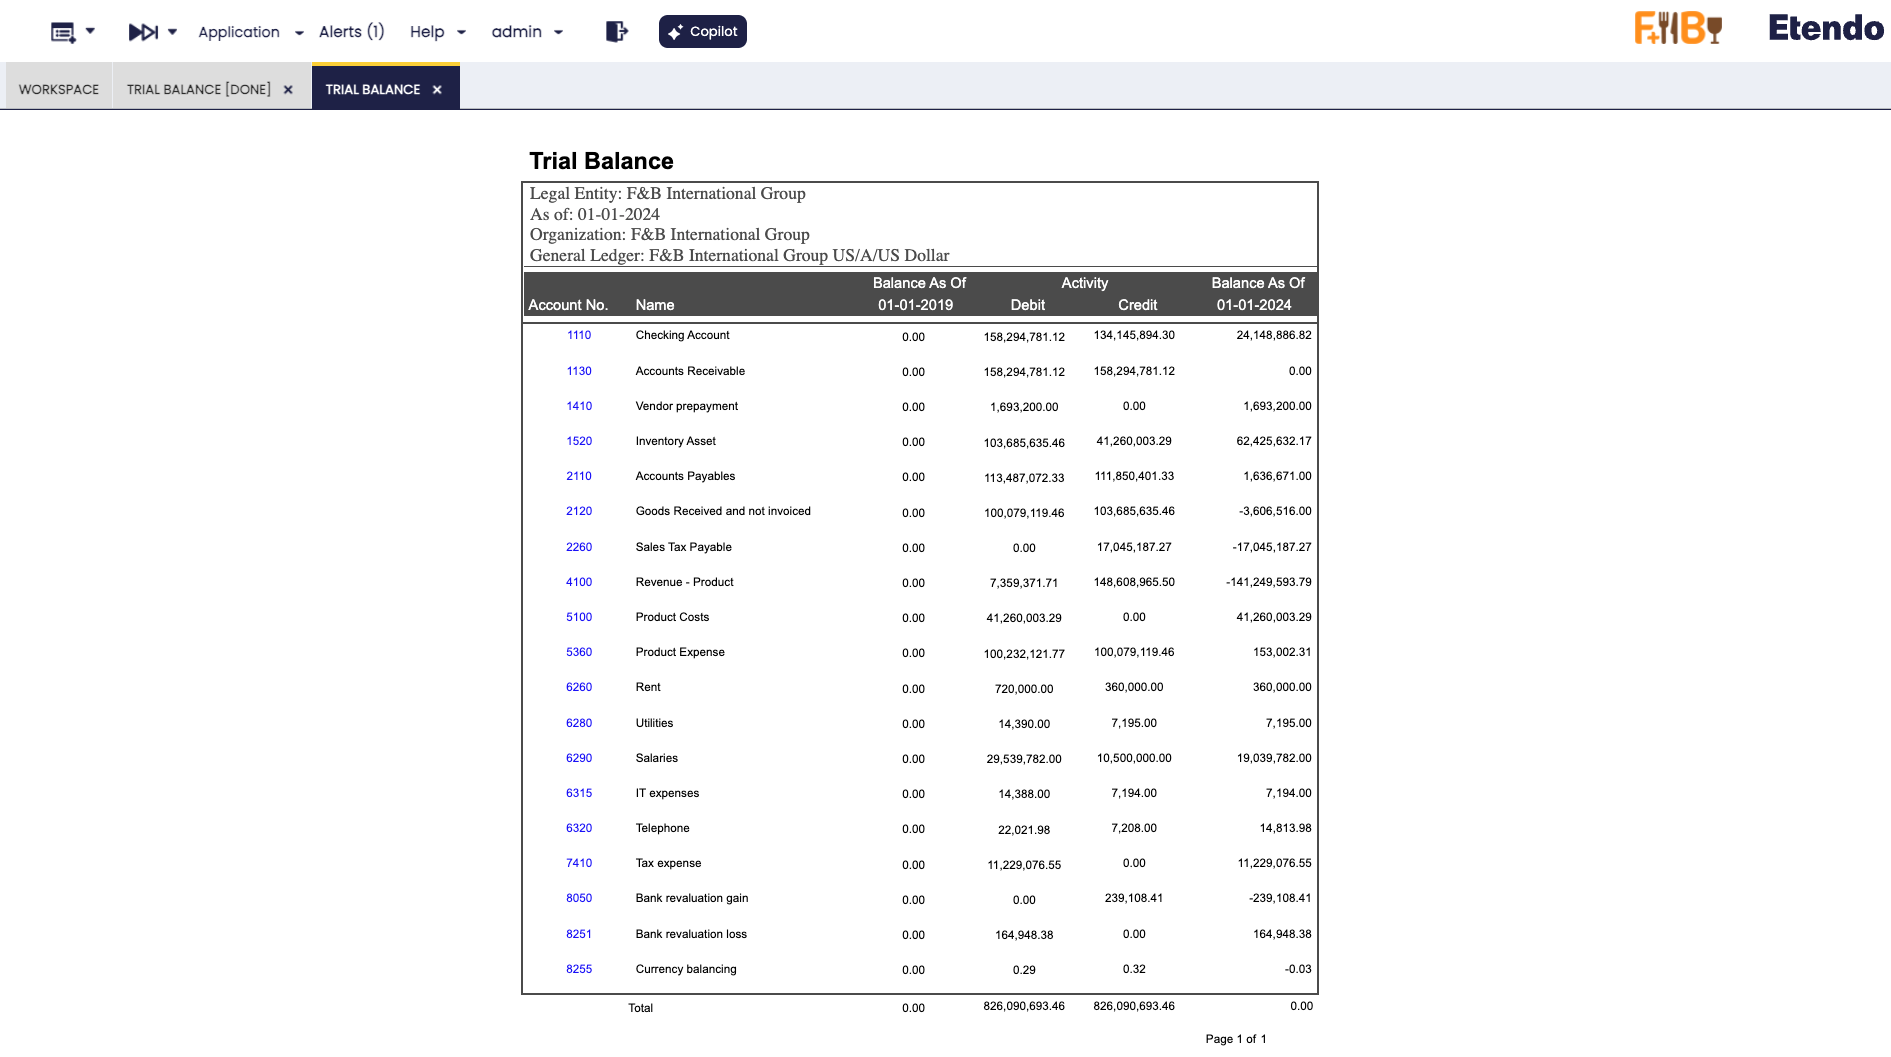The width and height of the screenshot is (1891, 1057).
Task: Open account 1110 Checking Account link
Action: coord(579,335)
